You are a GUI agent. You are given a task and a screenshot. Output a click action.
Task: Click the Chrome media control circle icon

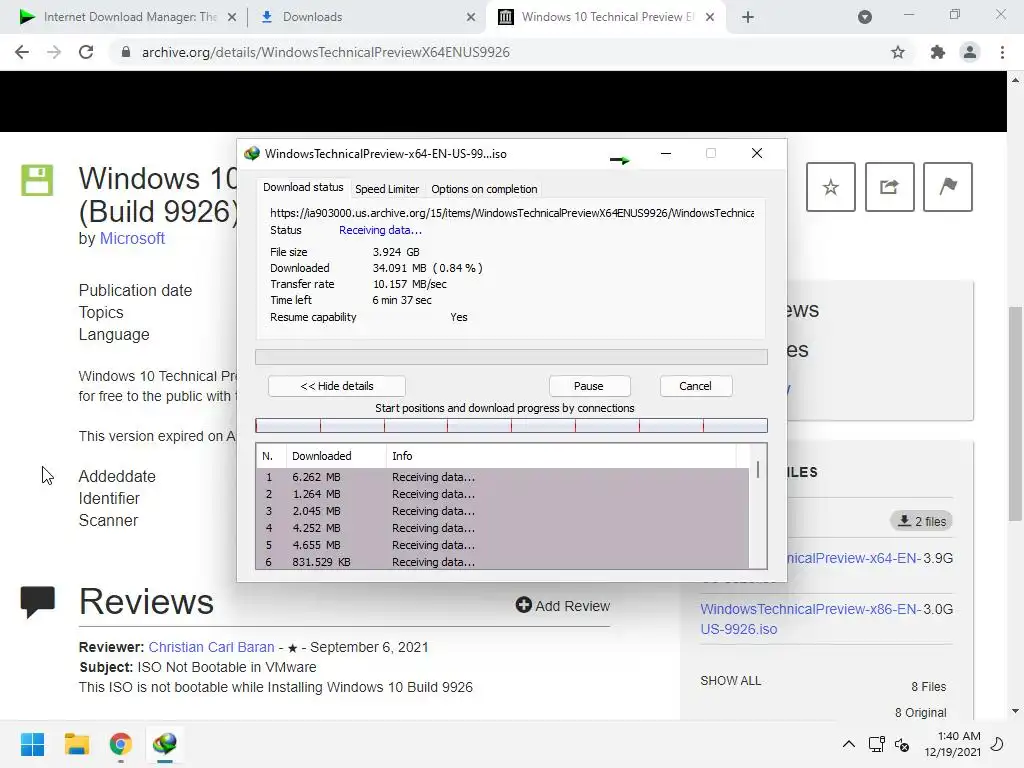865,17
